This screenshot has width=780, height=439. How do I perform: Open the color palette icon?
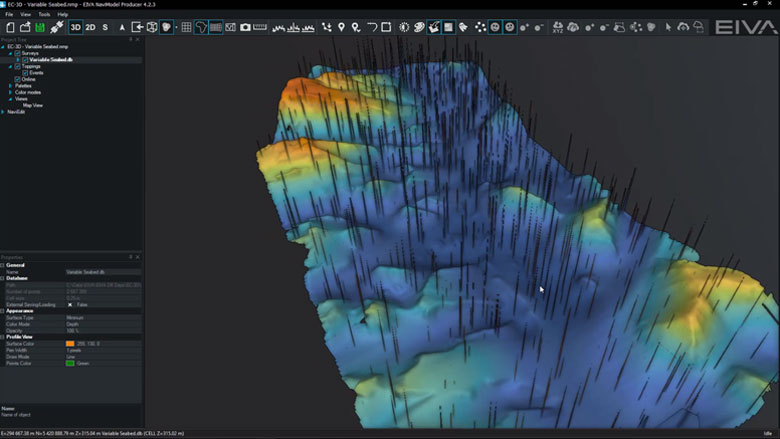tap(419, 27)
